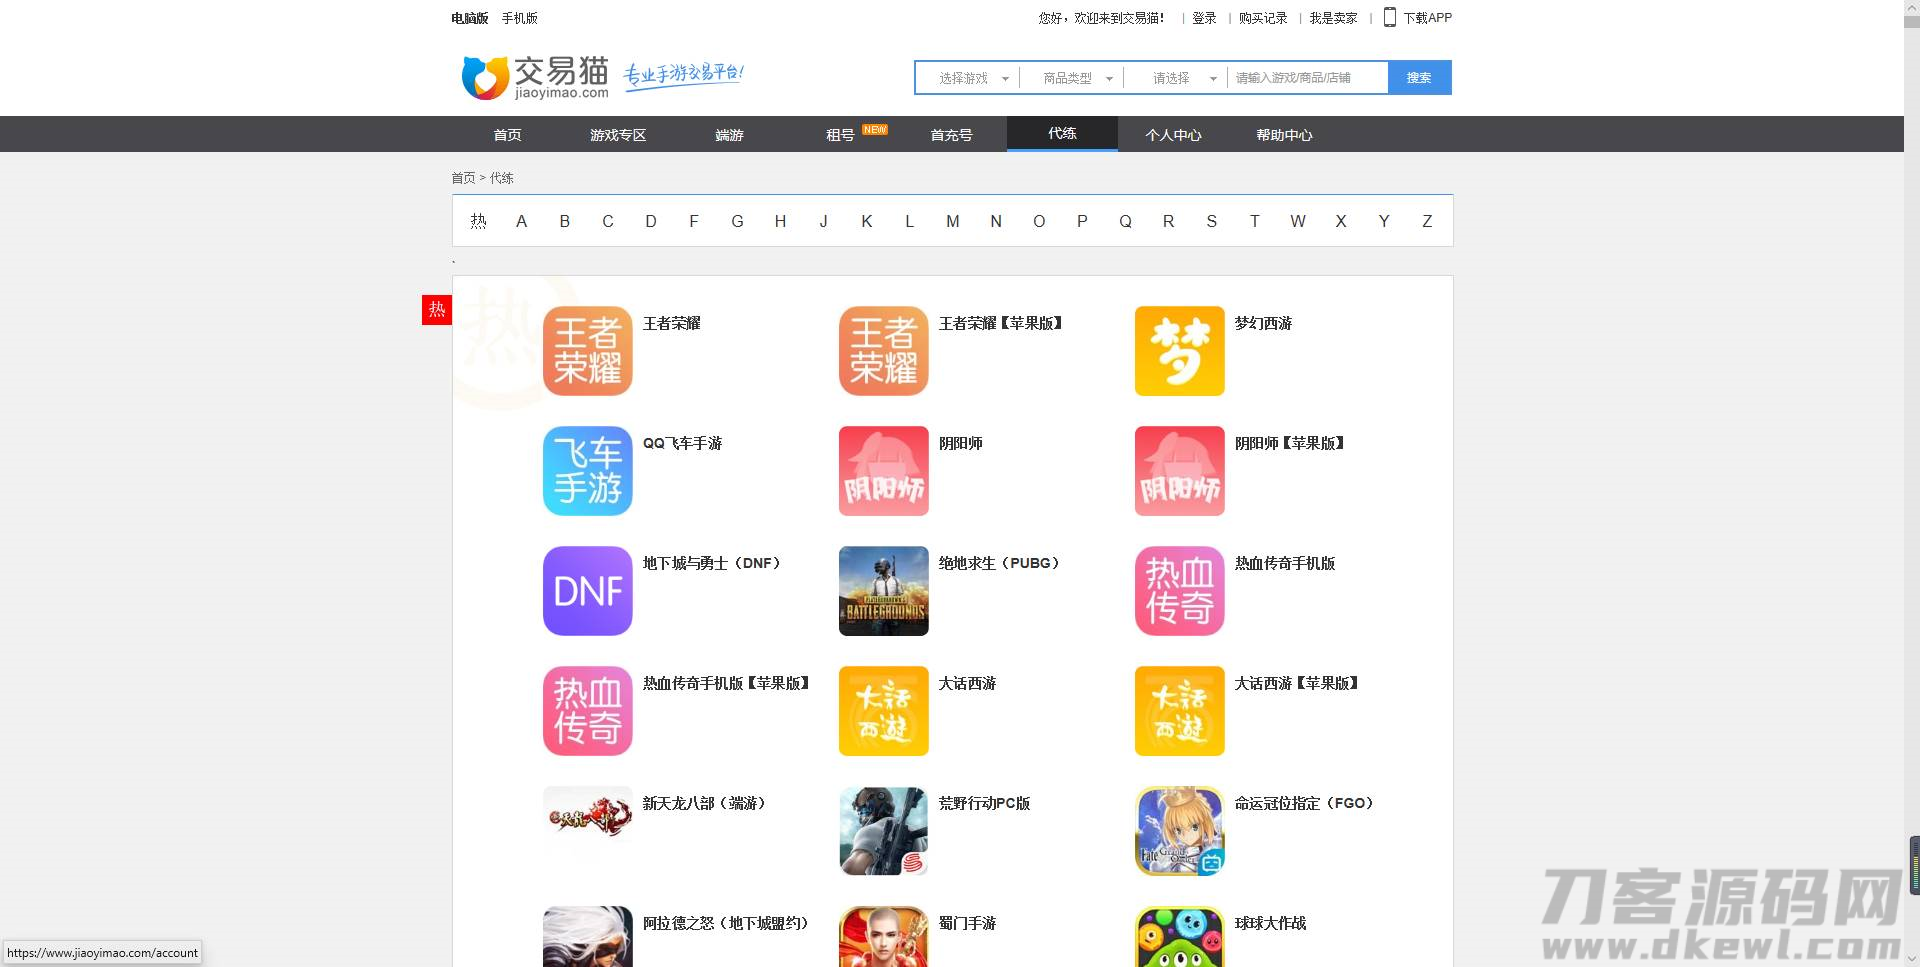Open the 大话西游 game icon
The image size is (1920, 967).
click(x=884, y=711)
